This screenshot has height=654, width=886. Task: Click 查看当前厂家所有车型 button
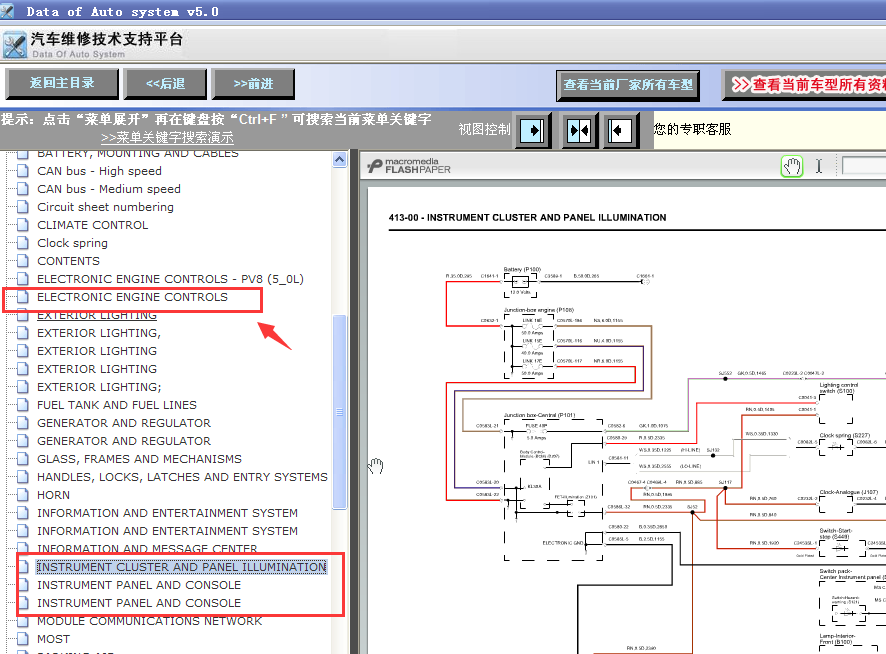tap(628, 85)
